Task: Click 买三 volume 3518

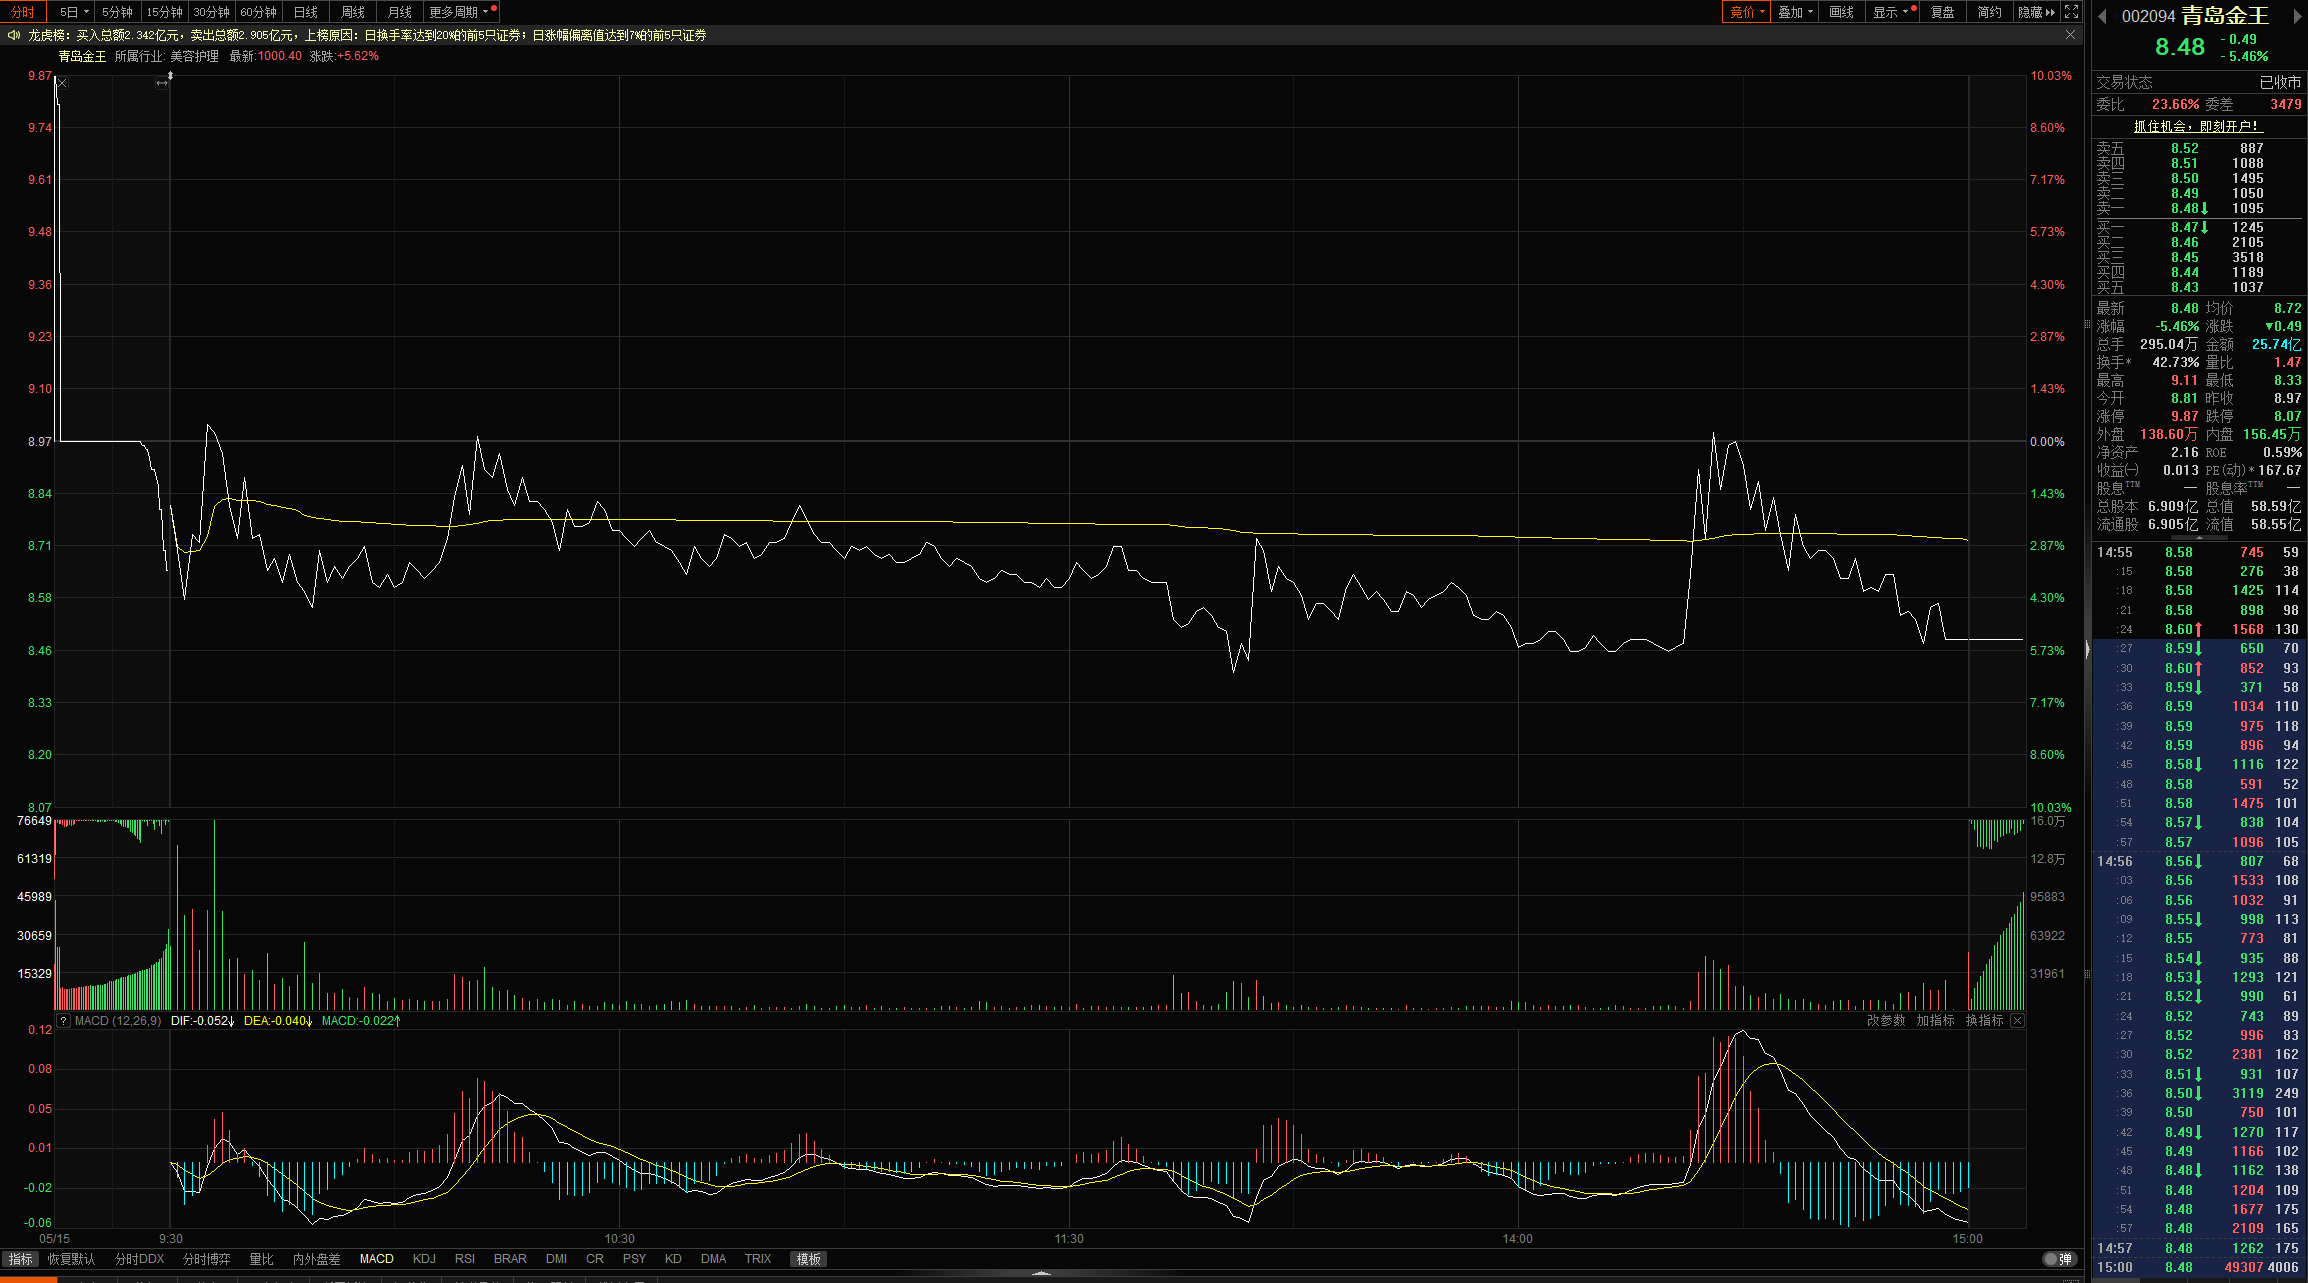Action: coord(2247,257)
